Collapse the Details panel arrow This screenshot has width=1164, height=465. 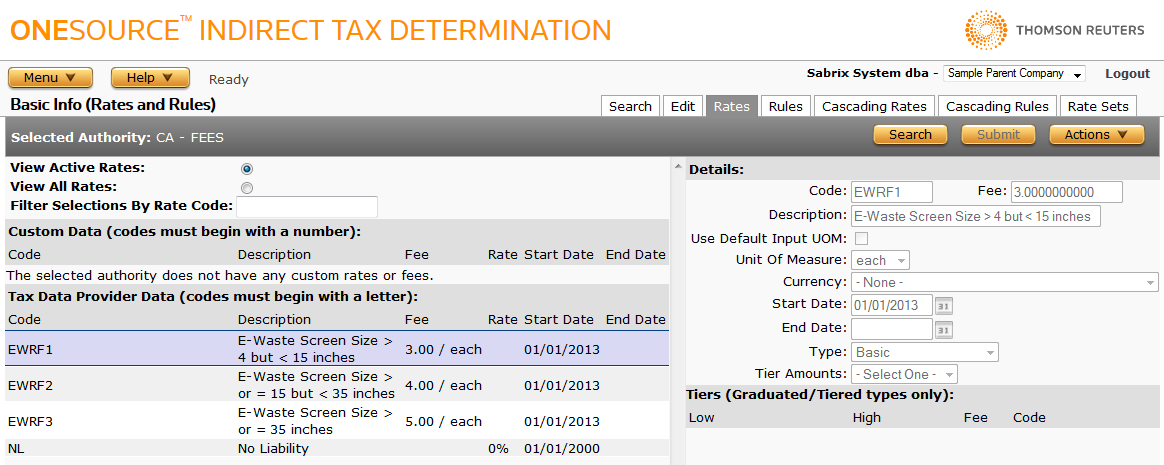[678, 167]
